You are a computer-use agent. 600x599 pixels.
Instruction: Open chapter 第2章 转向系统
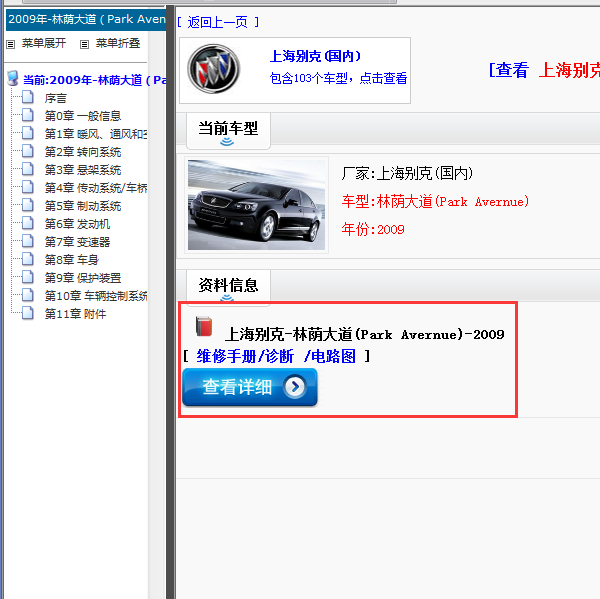[x=83, y=152]
